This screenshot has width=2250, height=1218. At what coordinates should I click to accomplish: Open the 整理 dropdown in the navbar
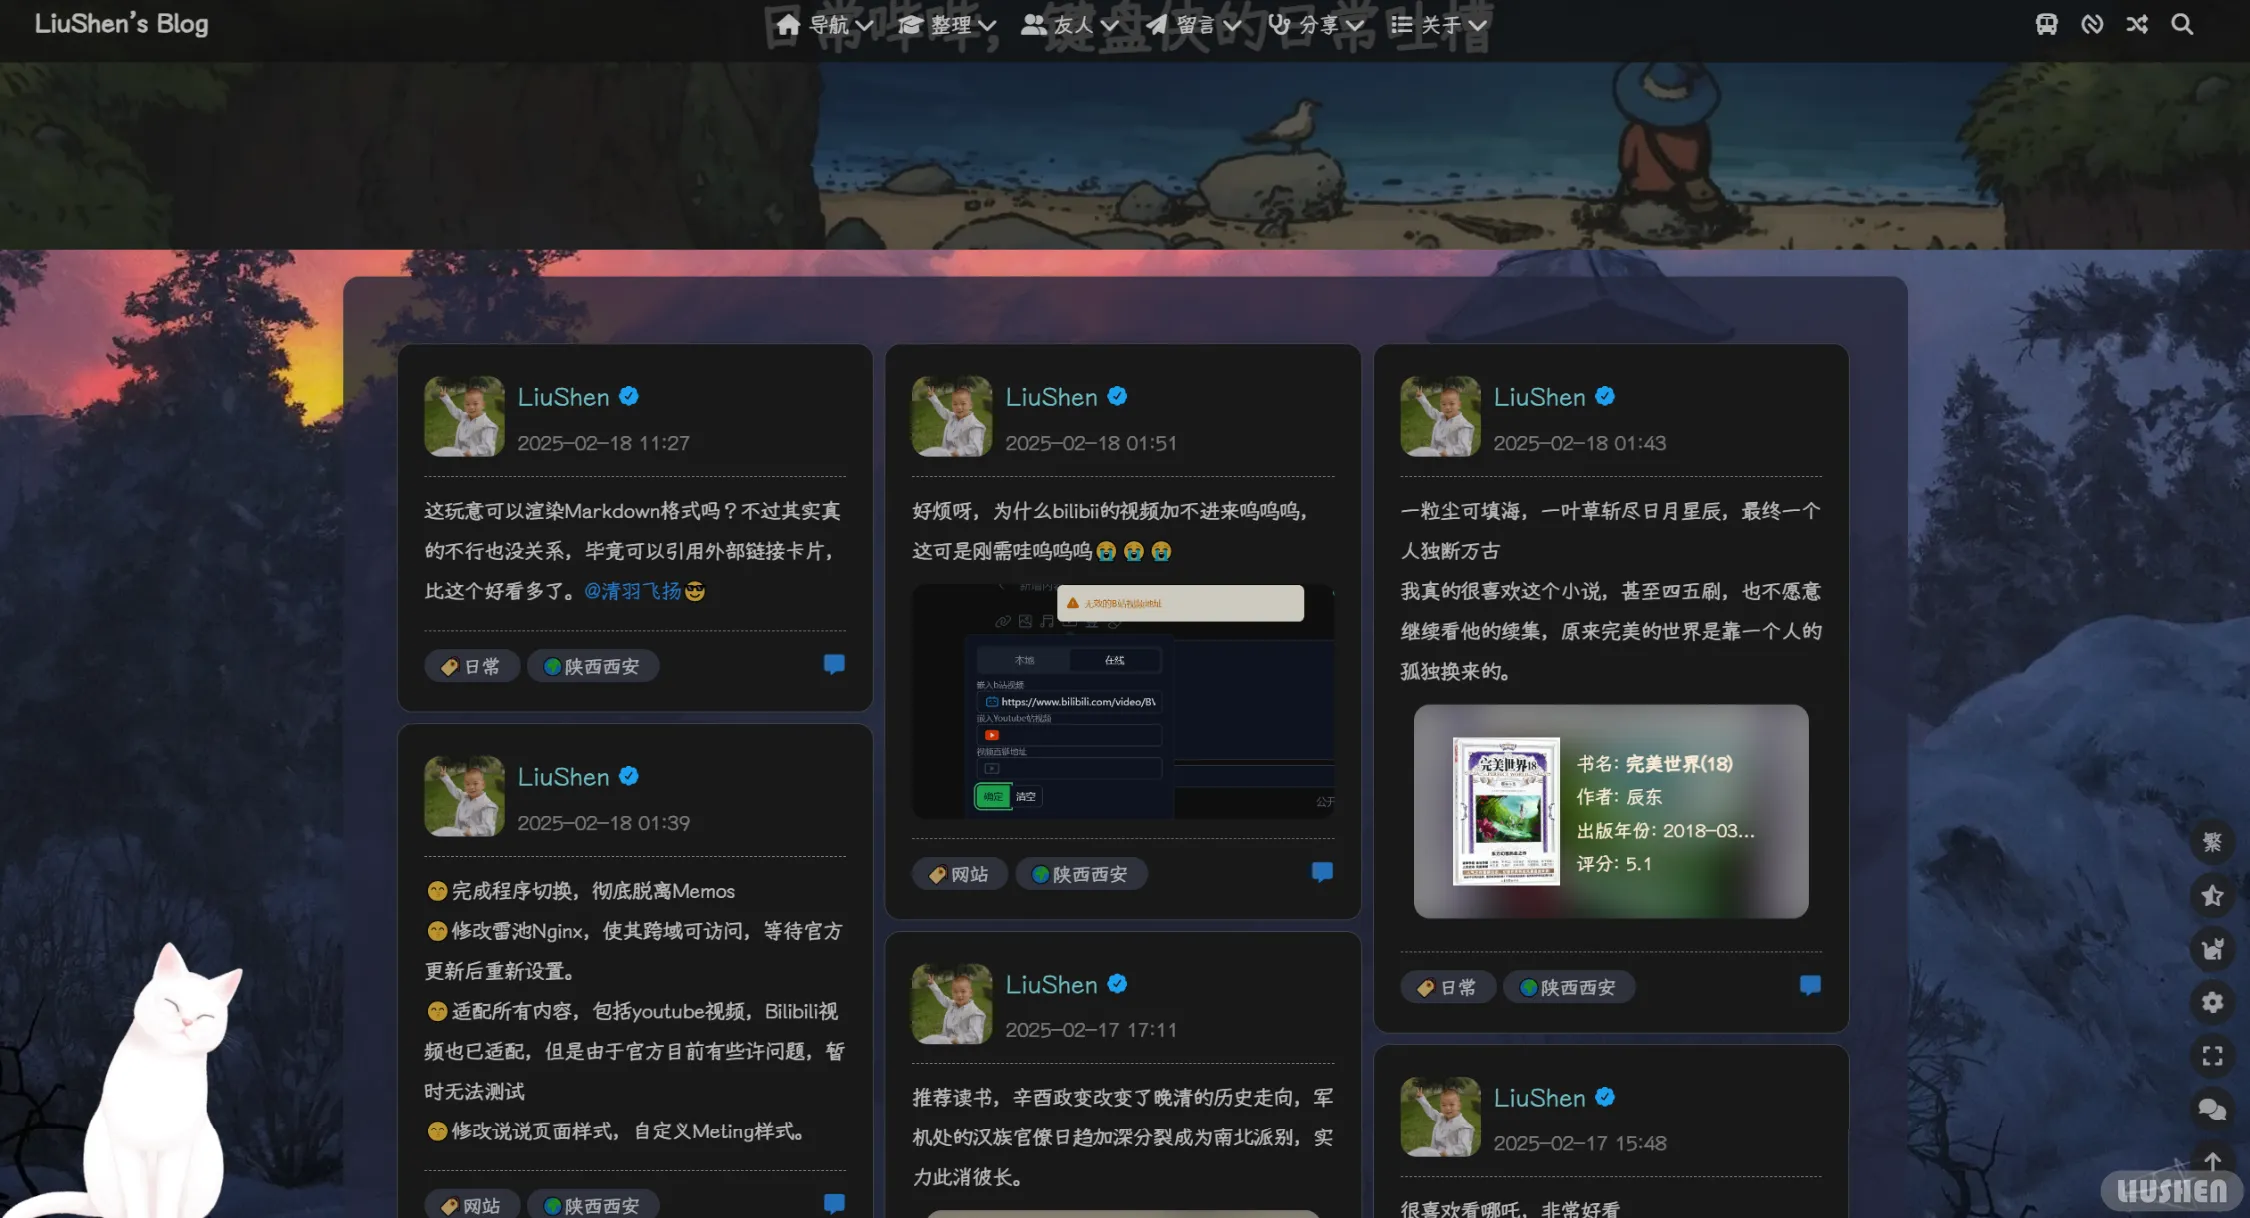click(x=949, y=24)
